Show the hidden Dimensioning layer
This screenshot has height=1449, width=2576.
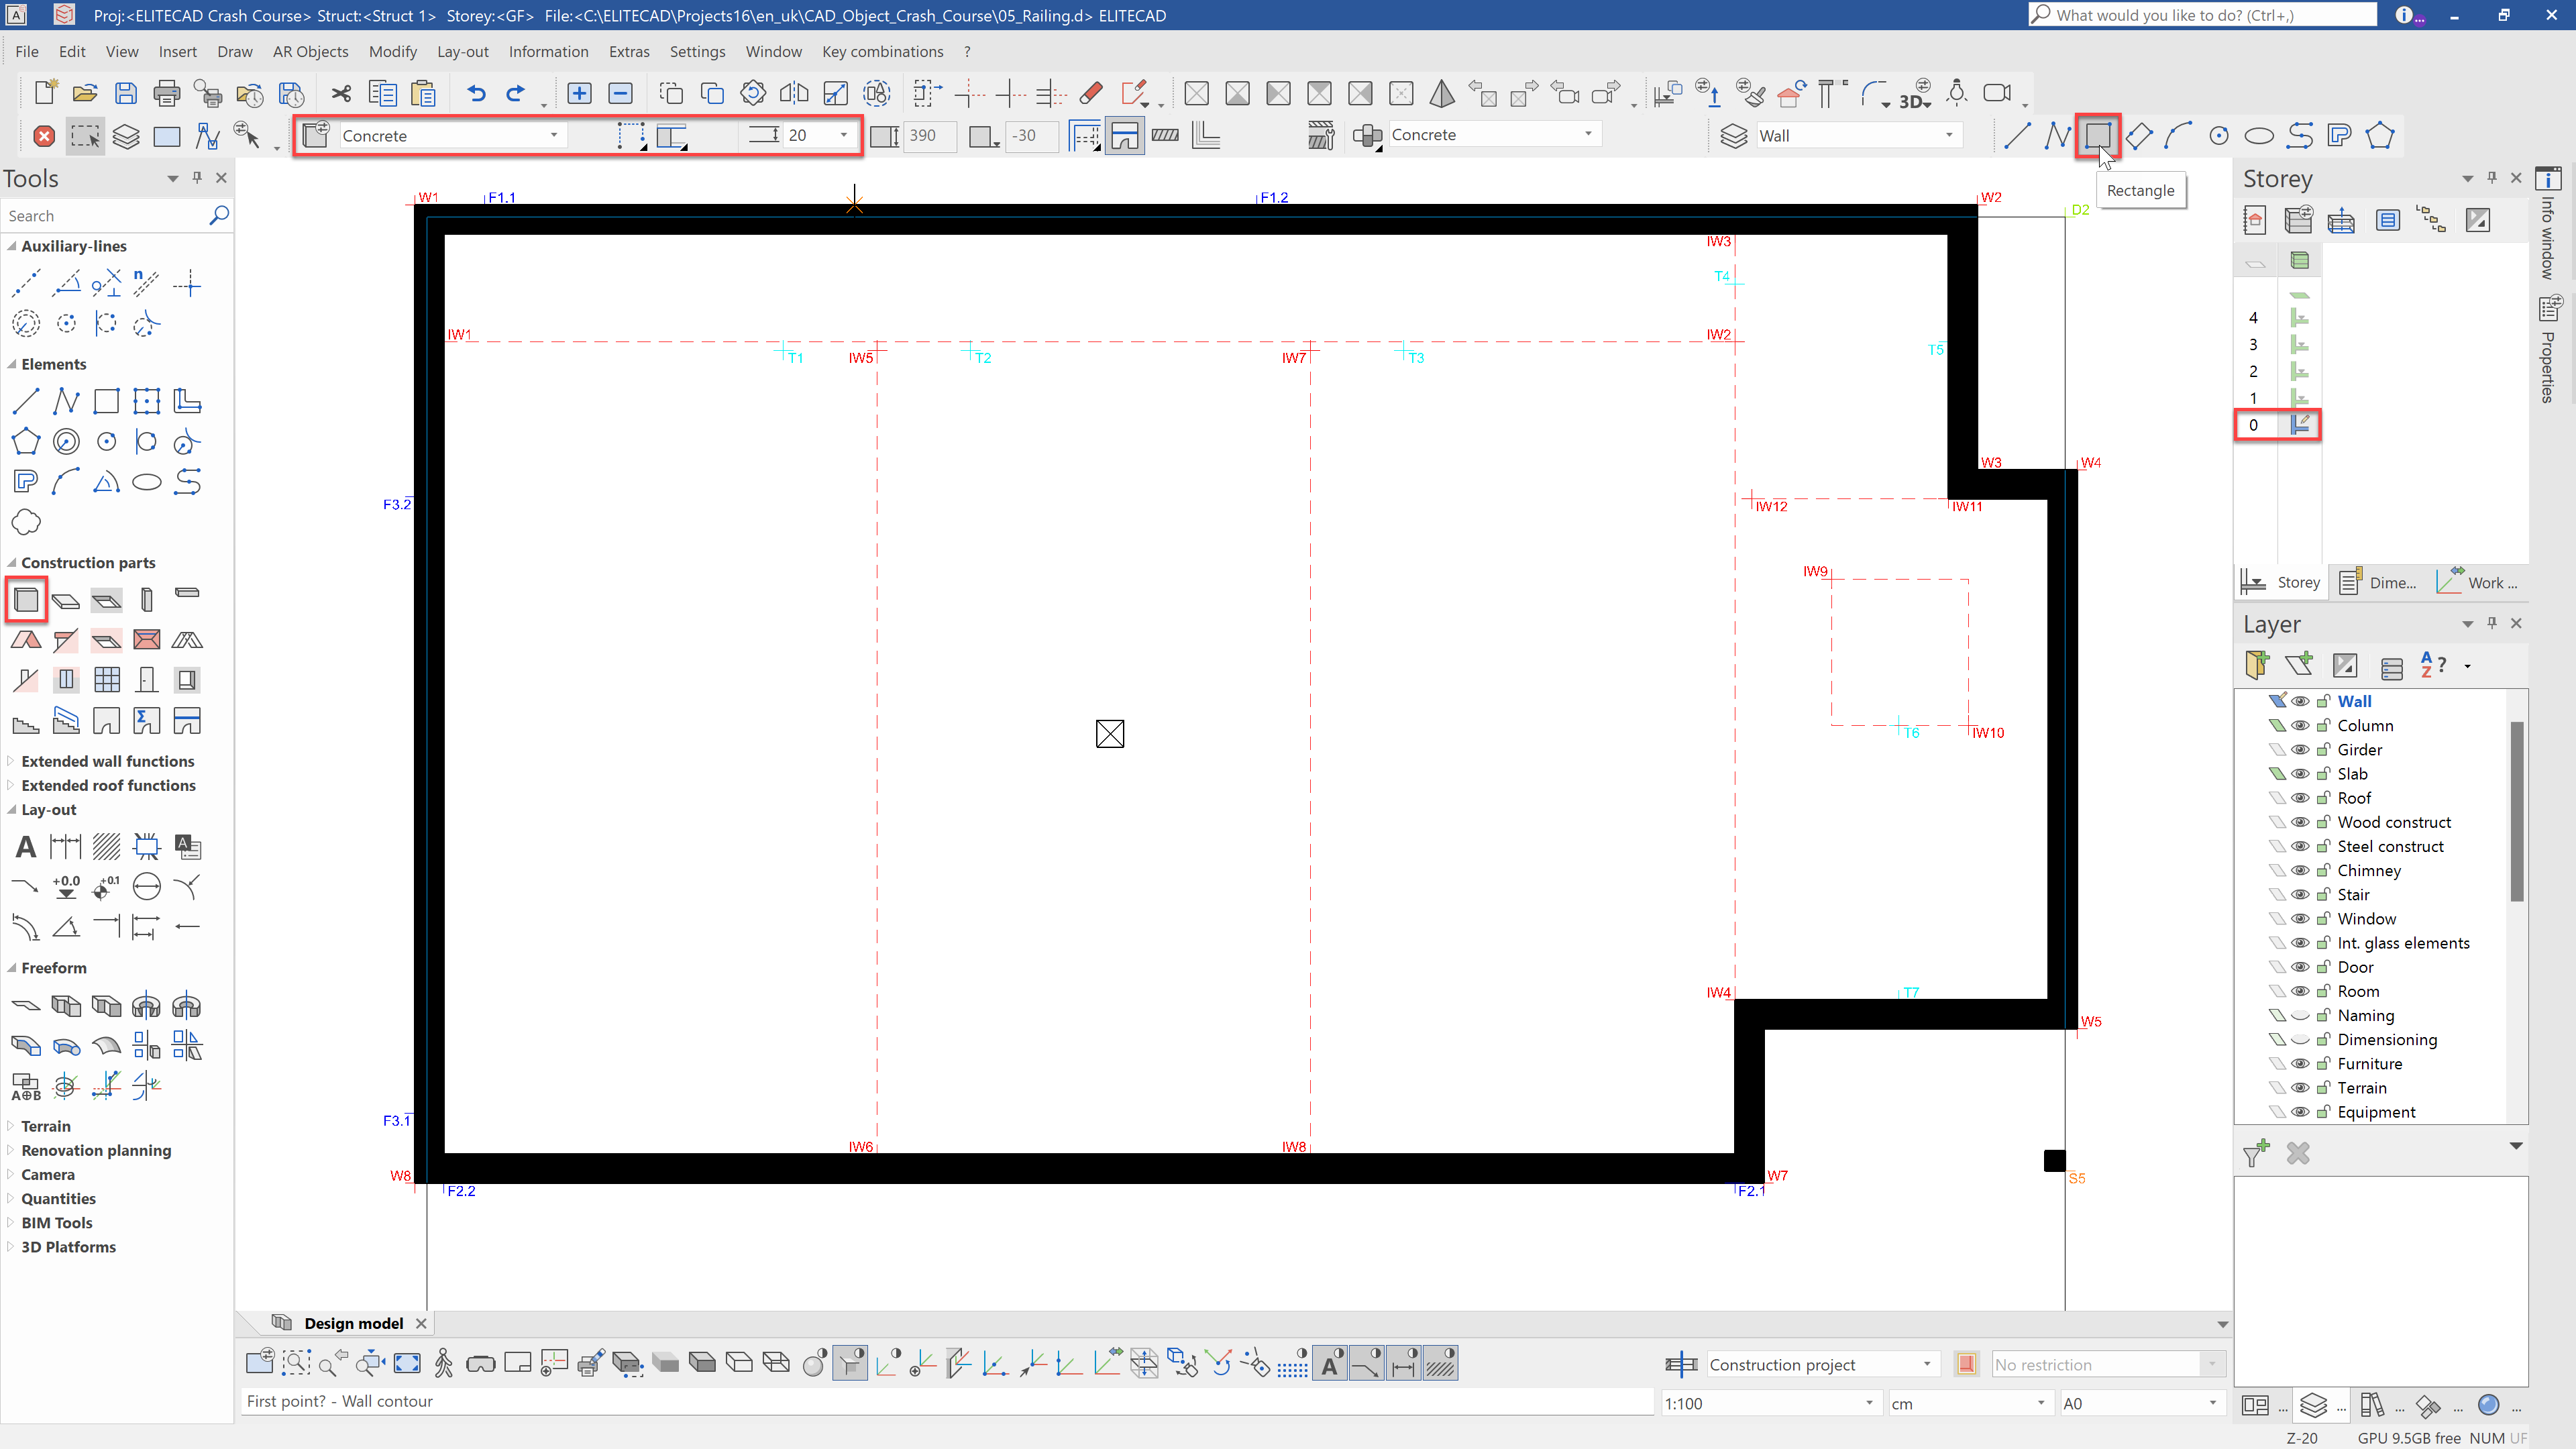[2300, 1040]
